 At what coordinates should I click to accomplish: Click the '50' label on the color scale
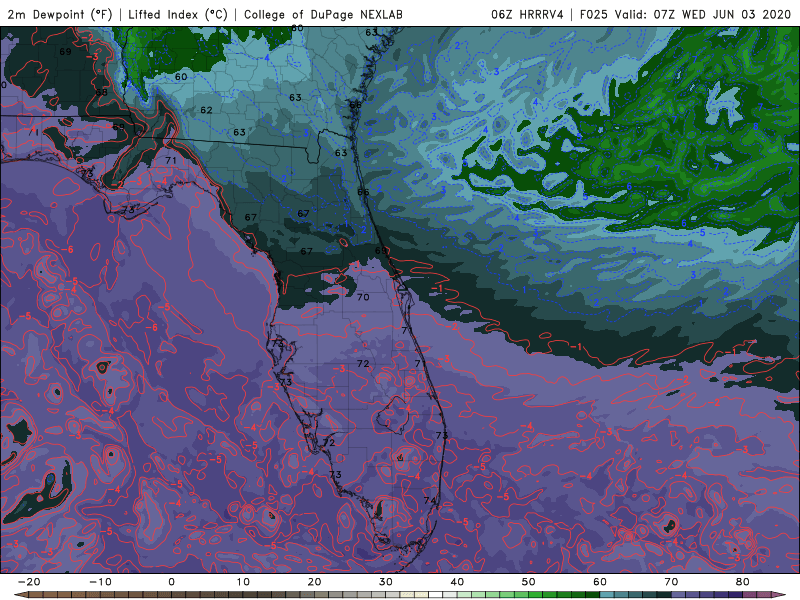(529, 582)
